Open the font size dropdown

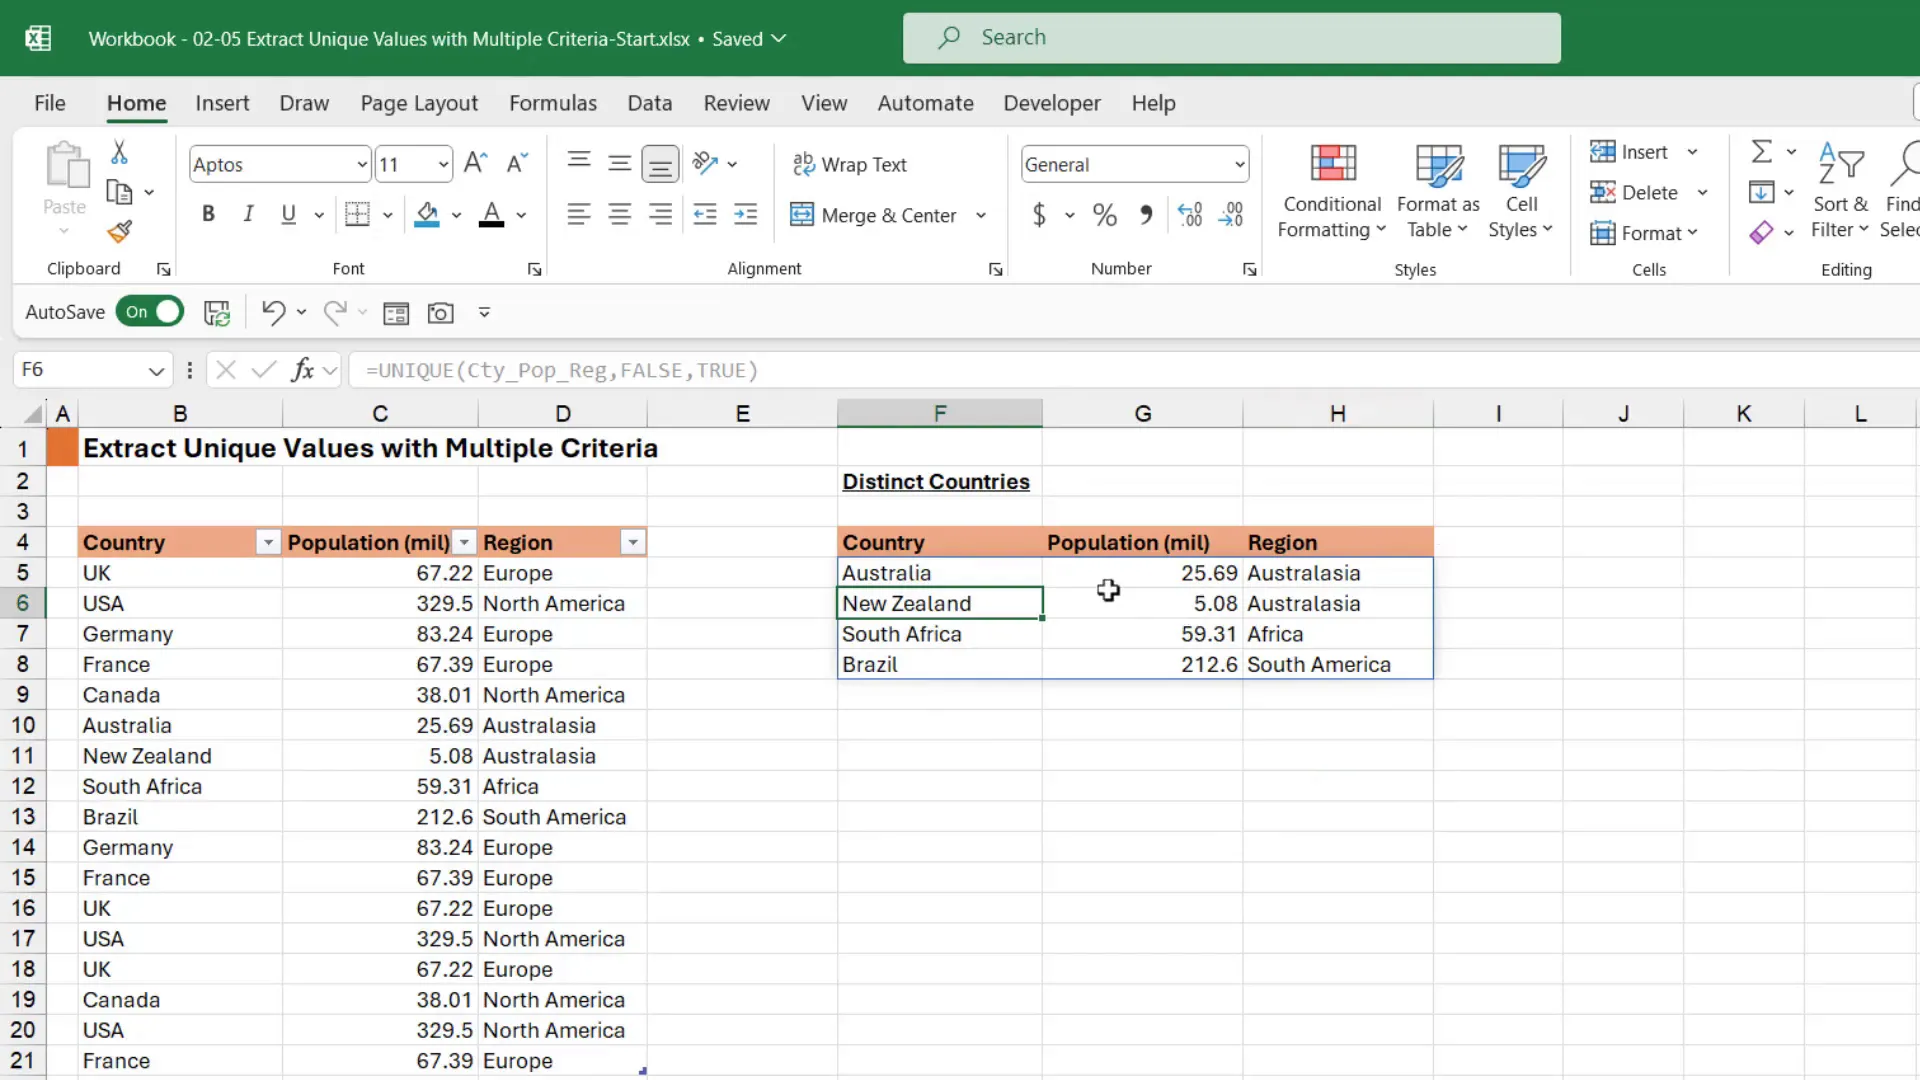pos(443,164)
